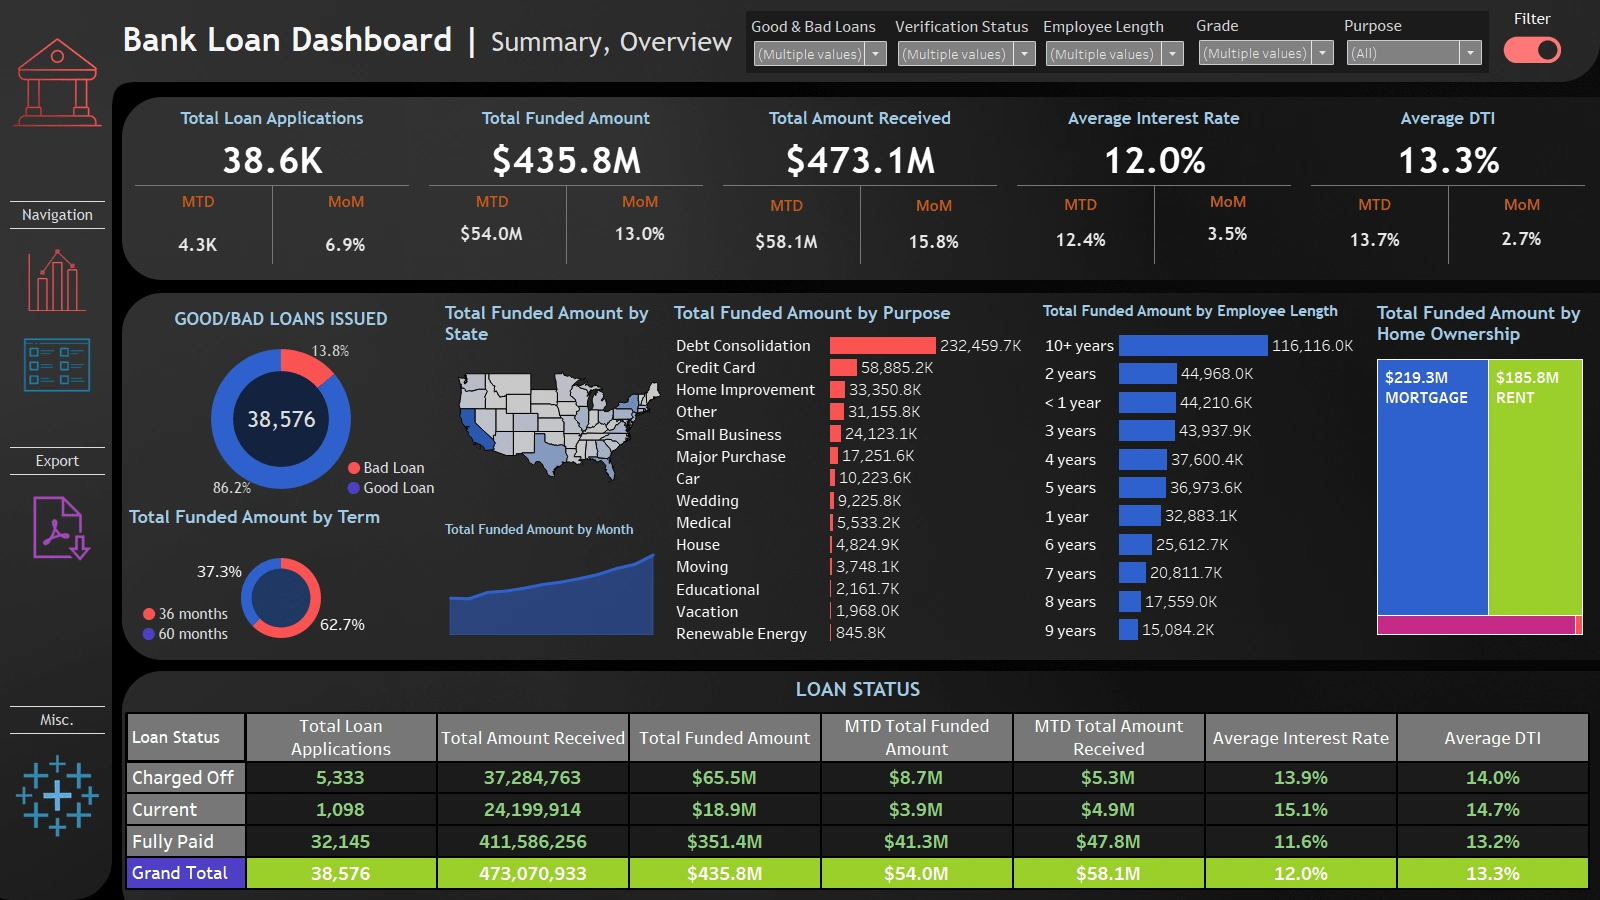Click the Wedding purpose label

pos(707,500)
